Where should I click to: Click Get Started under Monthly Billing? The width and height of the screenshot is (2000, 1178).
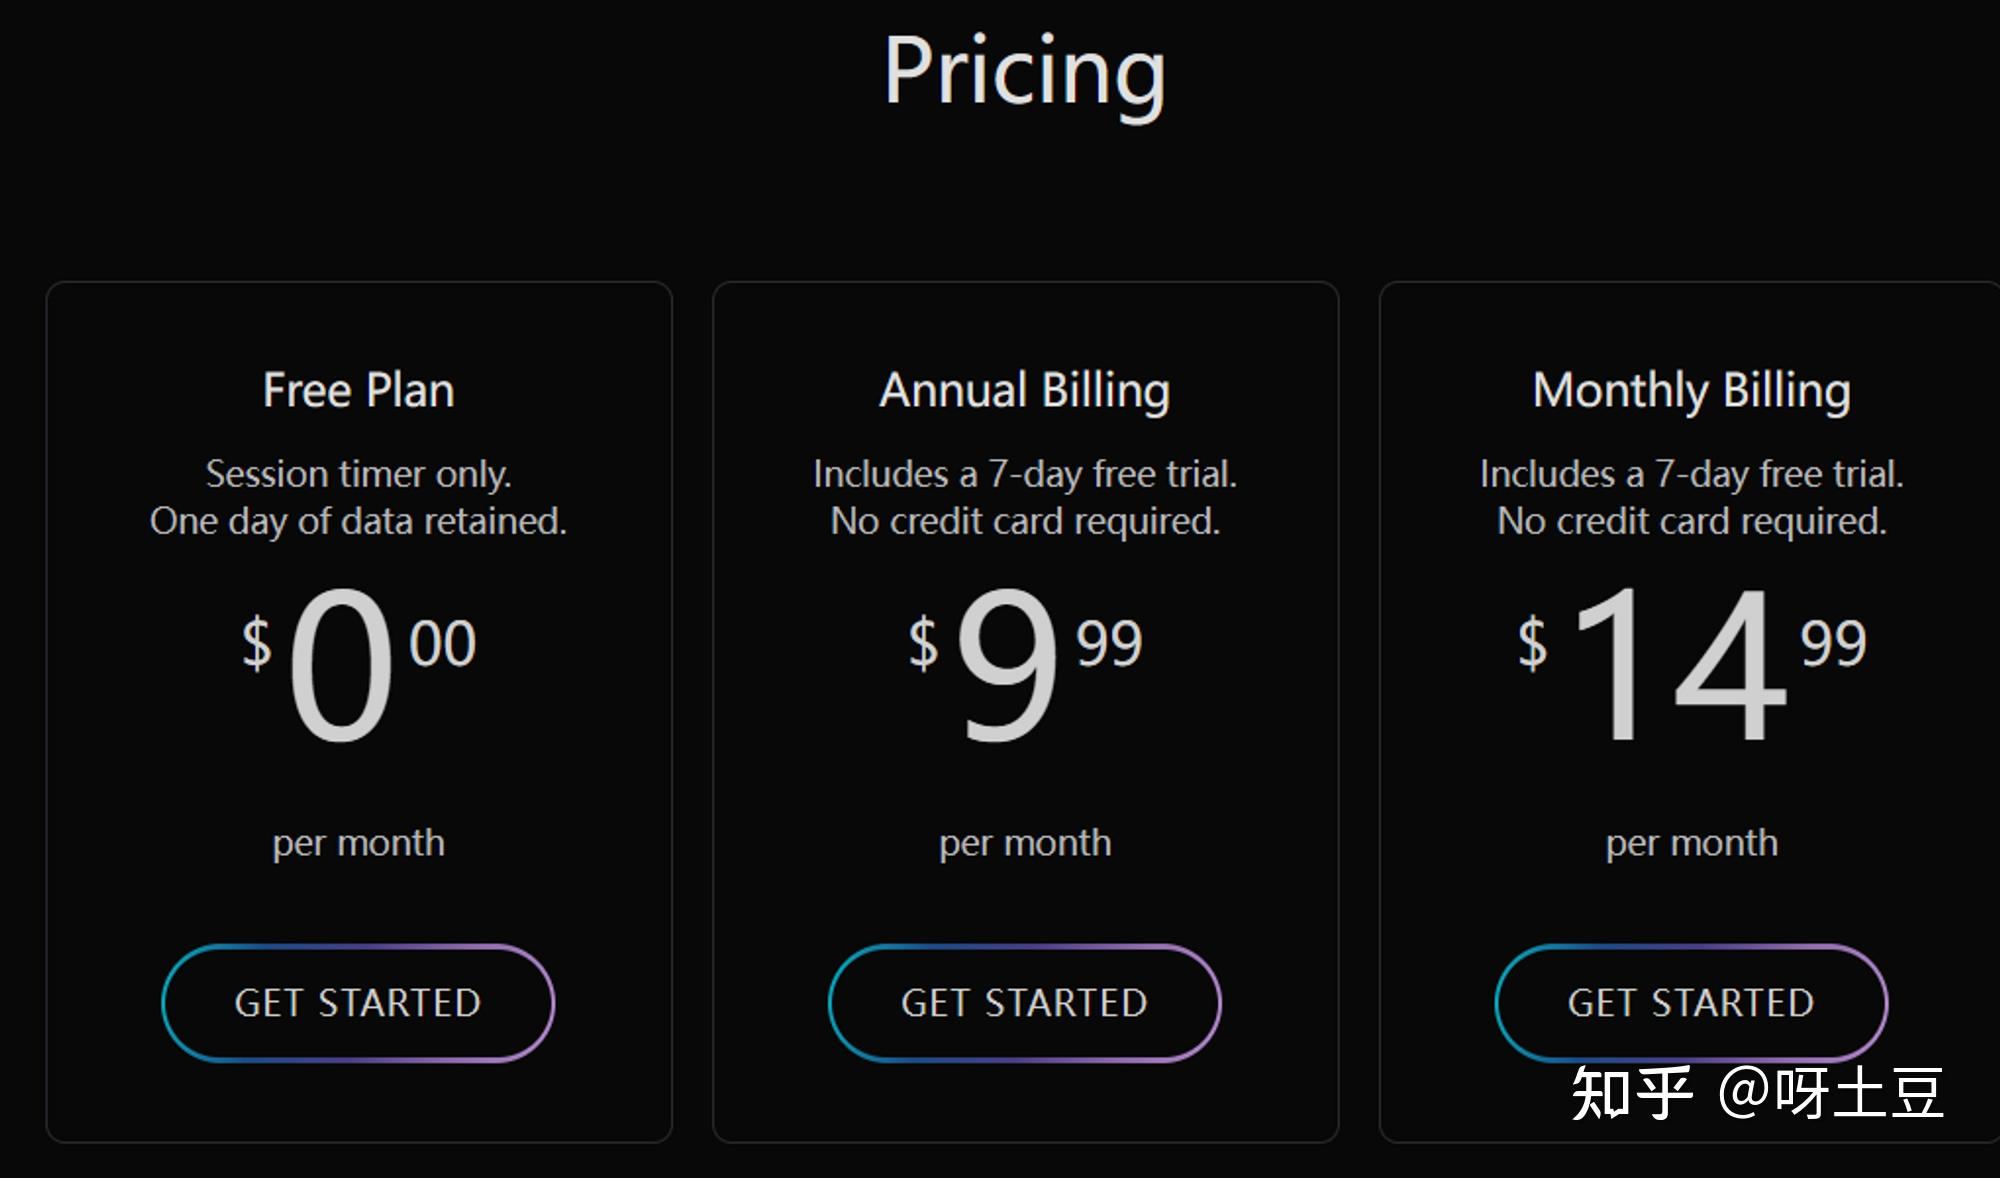pyautogui.click(x=1691, y=1003)
